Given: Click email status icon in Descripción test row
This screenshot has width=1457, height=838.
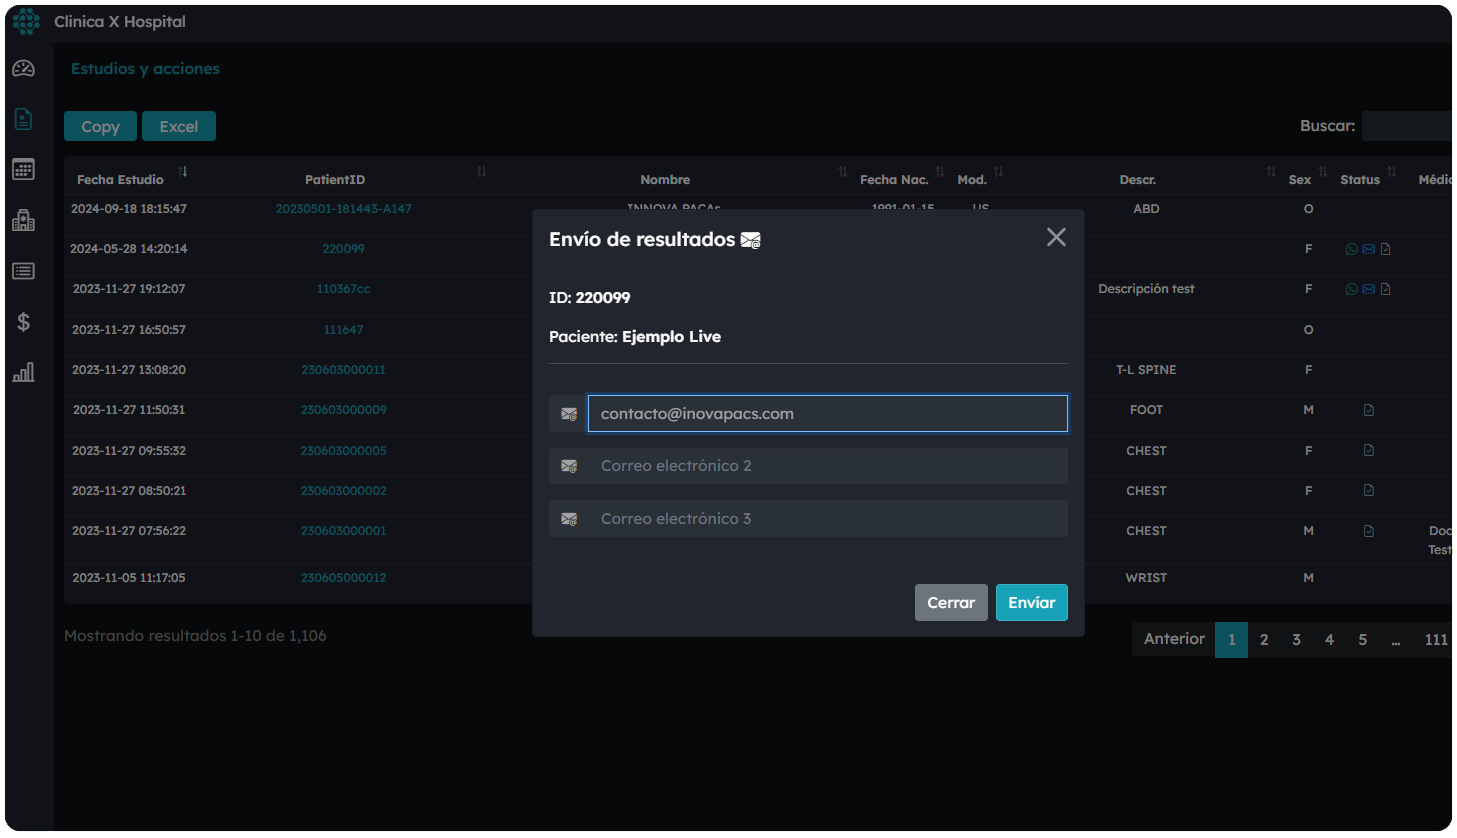Looking at the screenshot, I should coord(1369,289).
